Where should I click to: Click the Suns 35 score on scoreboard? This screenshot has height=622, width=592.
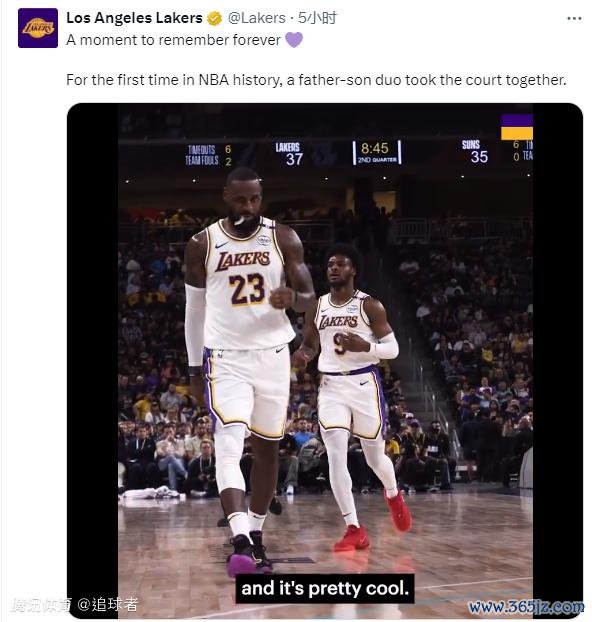tap(475, 152)
